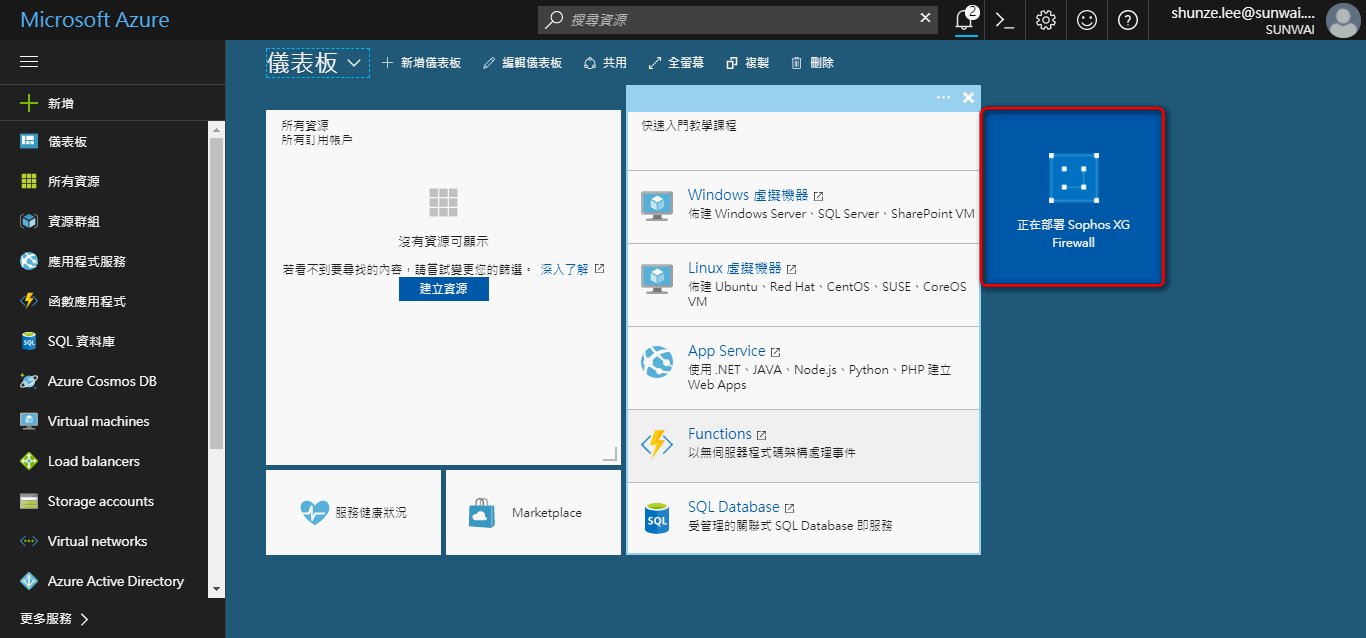This screenshot has width=1366, height=638.
Task: Click the Azure Cosmos DB sidebar icon
Action: 29,382
